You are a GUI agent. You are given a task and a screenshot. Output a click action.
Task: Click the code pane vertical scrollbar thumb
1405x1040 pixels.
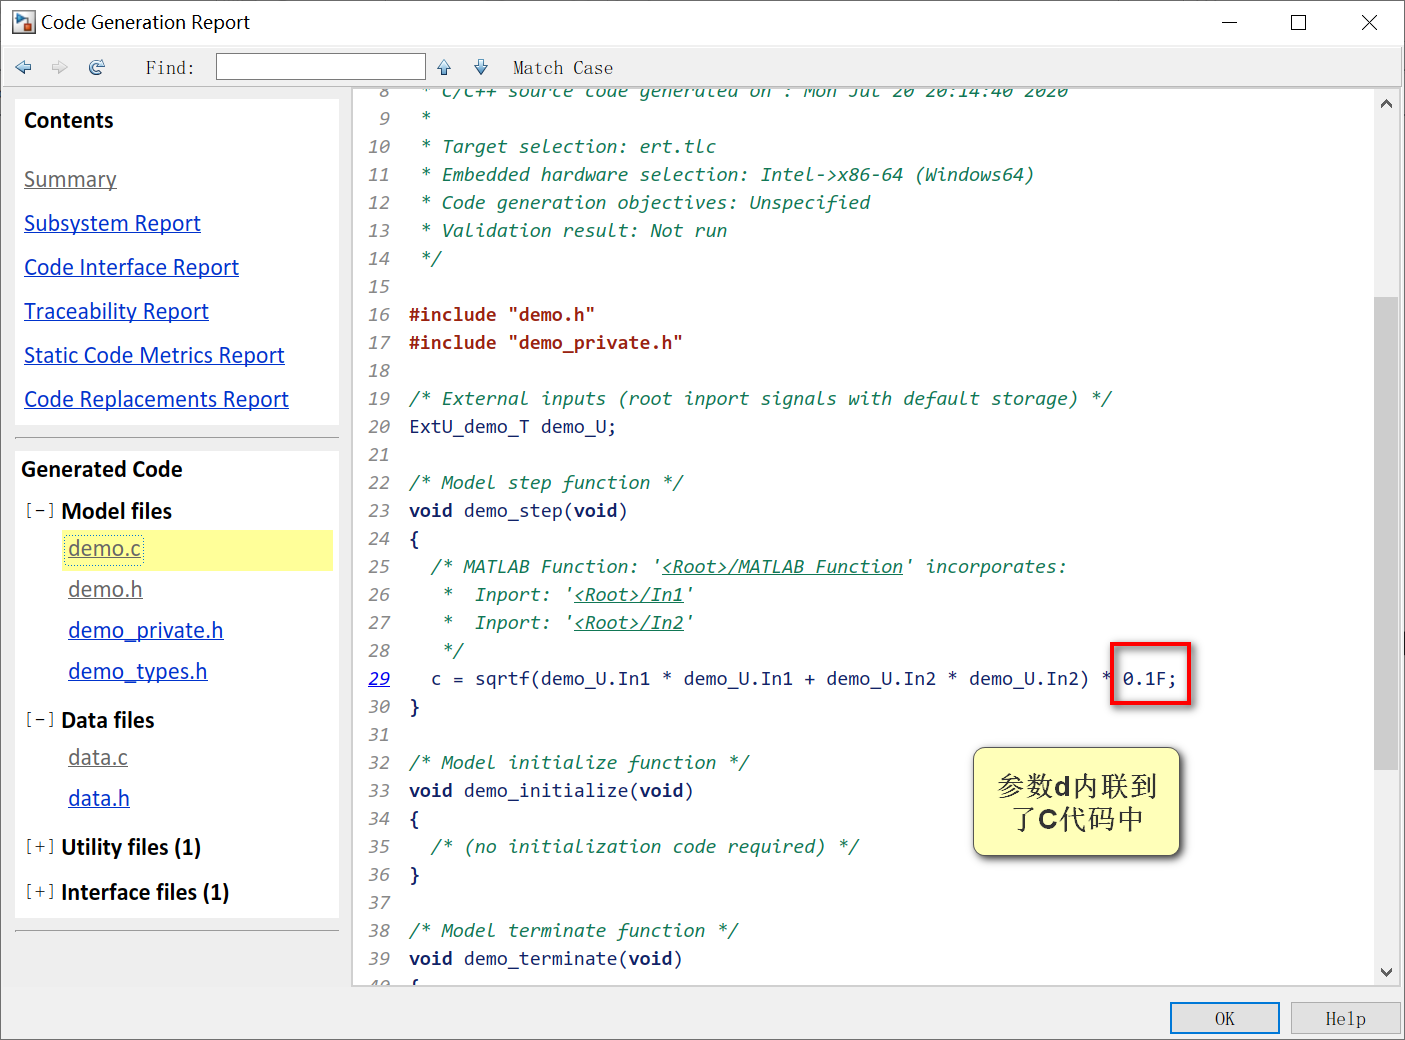[1386, 533]
